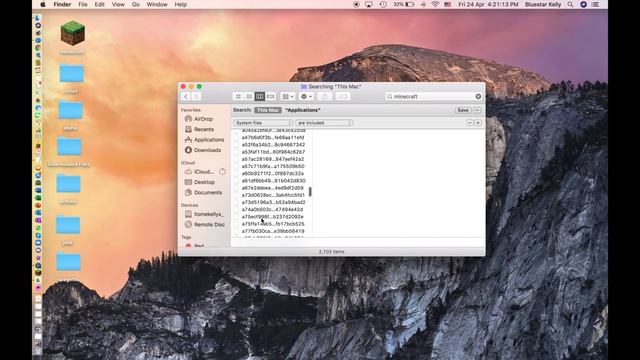This screenshot has width=640, height=360.
Task: Open the Help menu
Action: 181,4
